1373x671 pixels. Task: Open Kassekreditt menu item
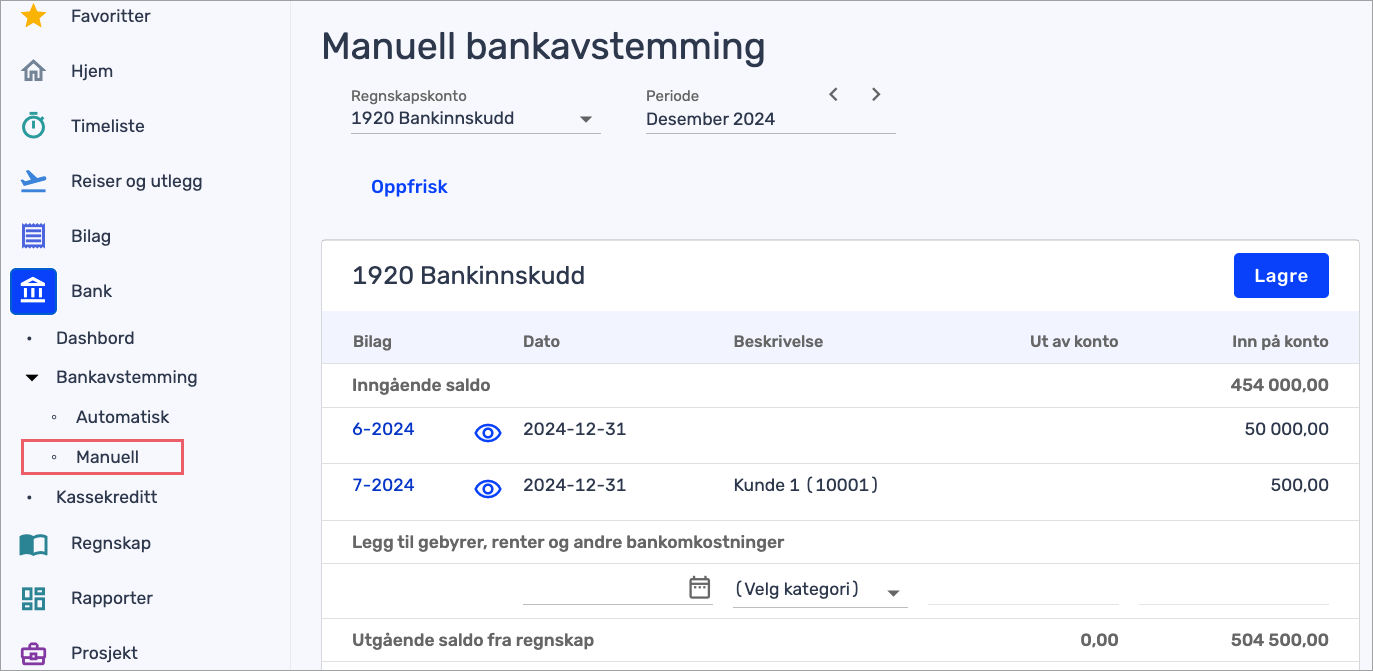tap(106, 497)
